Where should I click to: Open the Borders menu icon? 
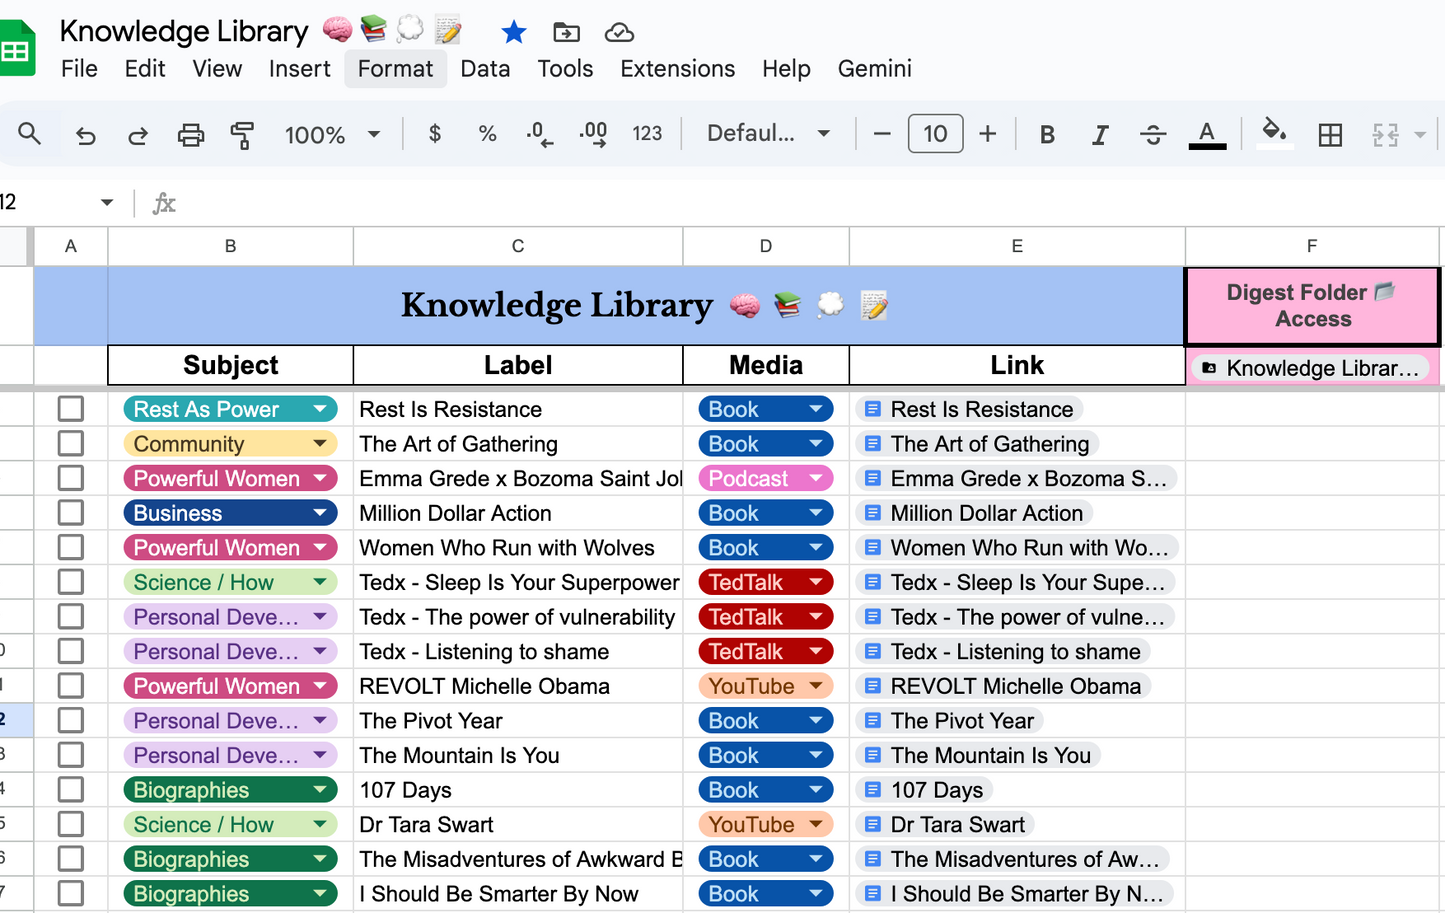[x=1330, y=133]
